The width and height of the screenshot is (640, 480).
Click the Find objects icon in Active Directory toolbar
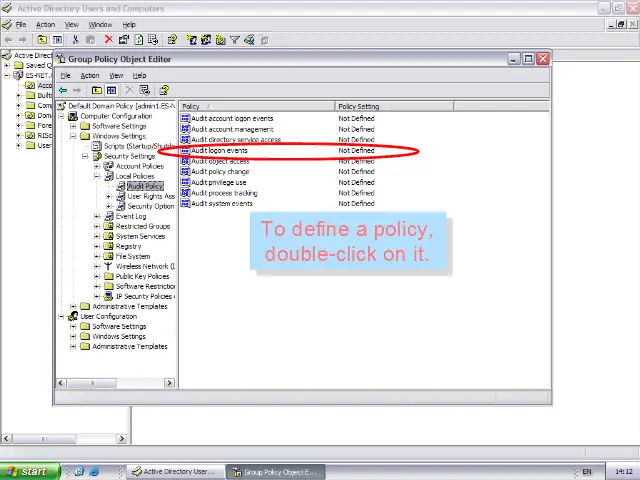249,40
